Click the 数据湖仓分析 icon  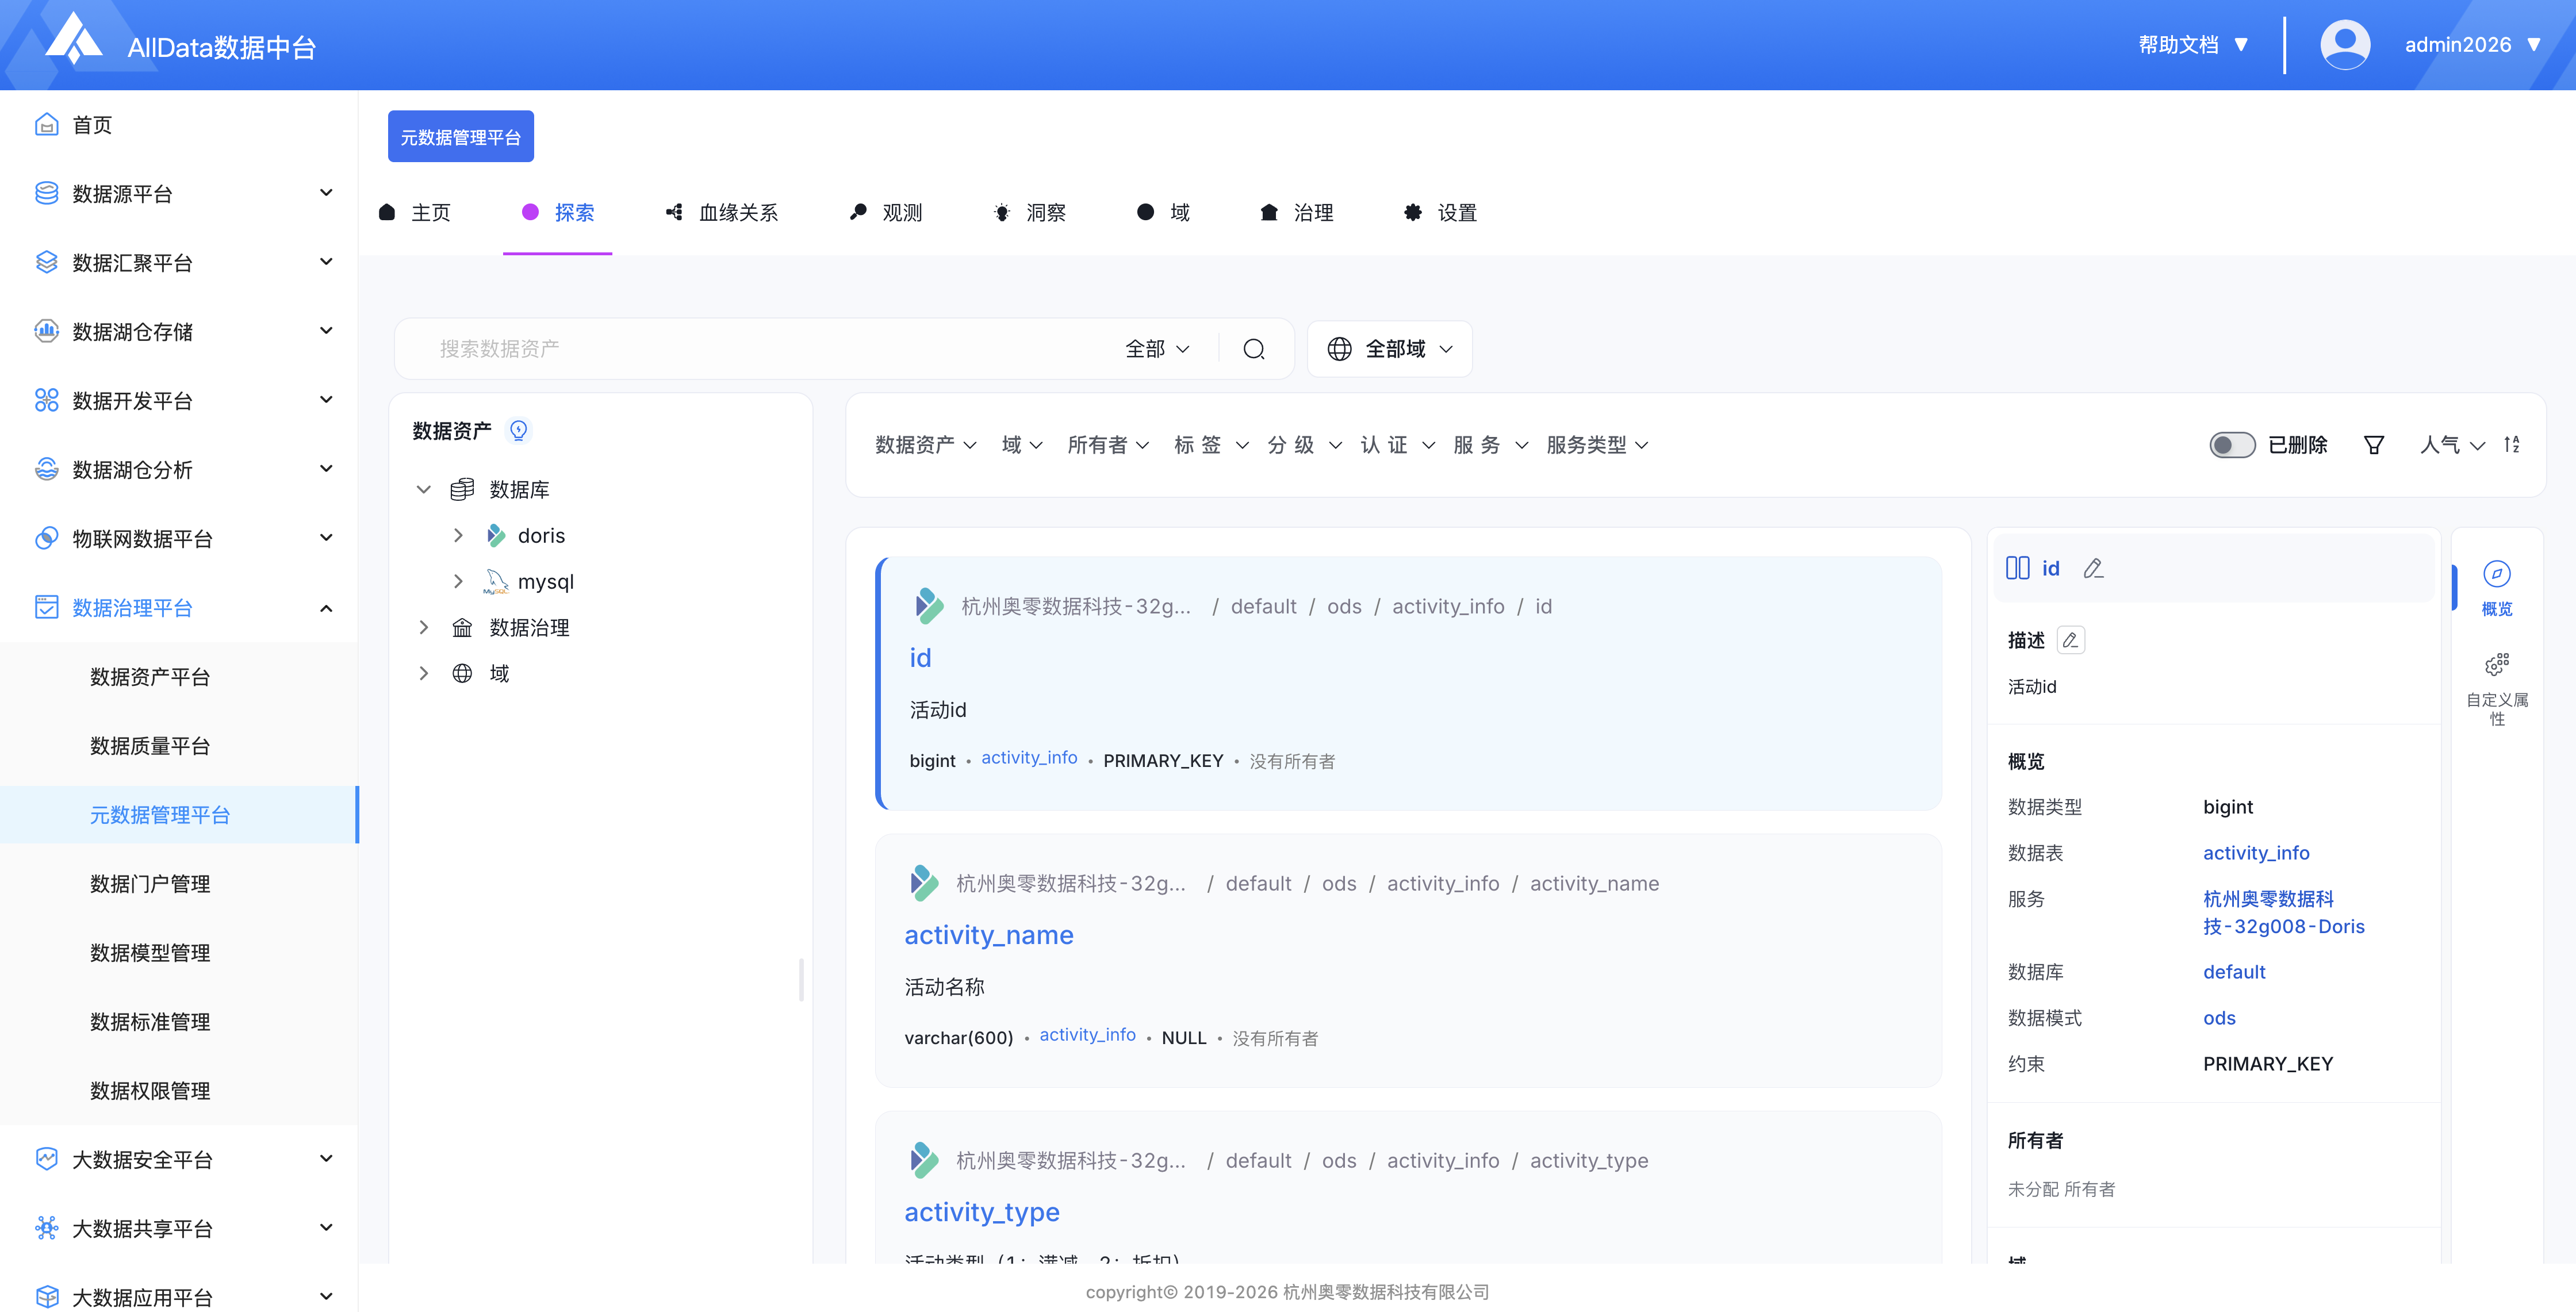(46, 469)
